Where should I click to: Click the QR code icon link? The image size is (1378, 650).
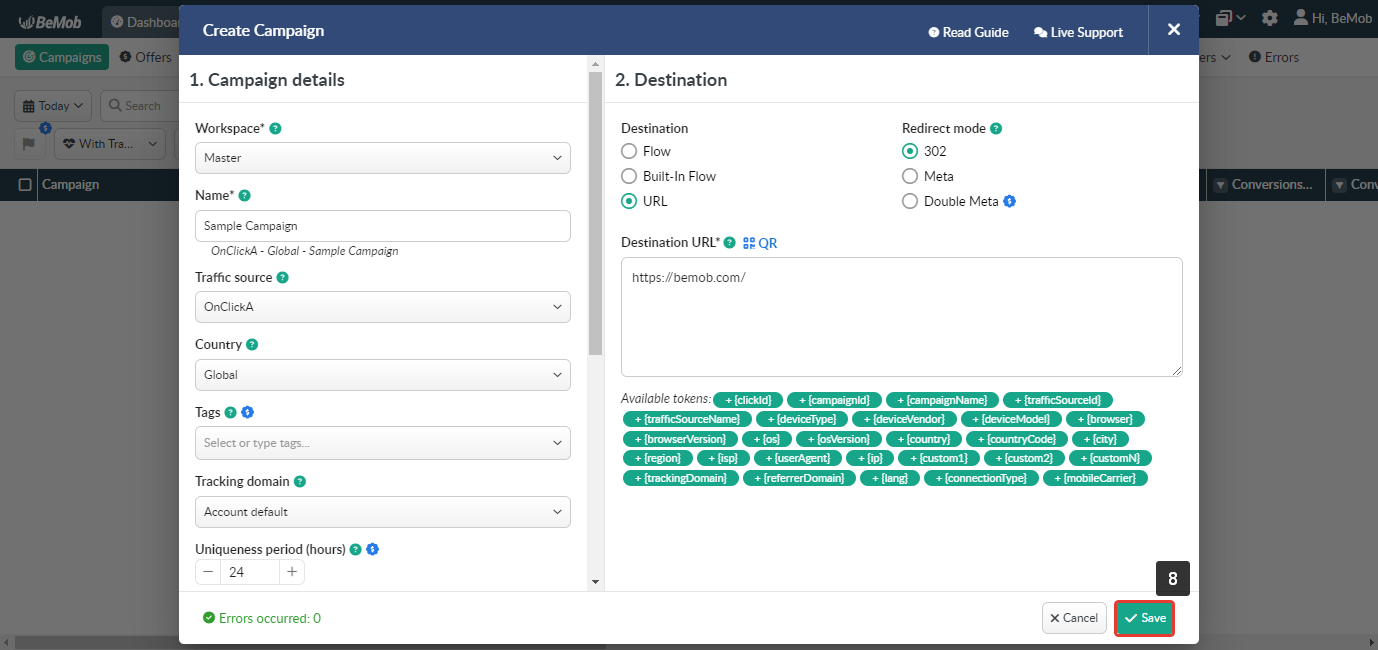(759, 243)
